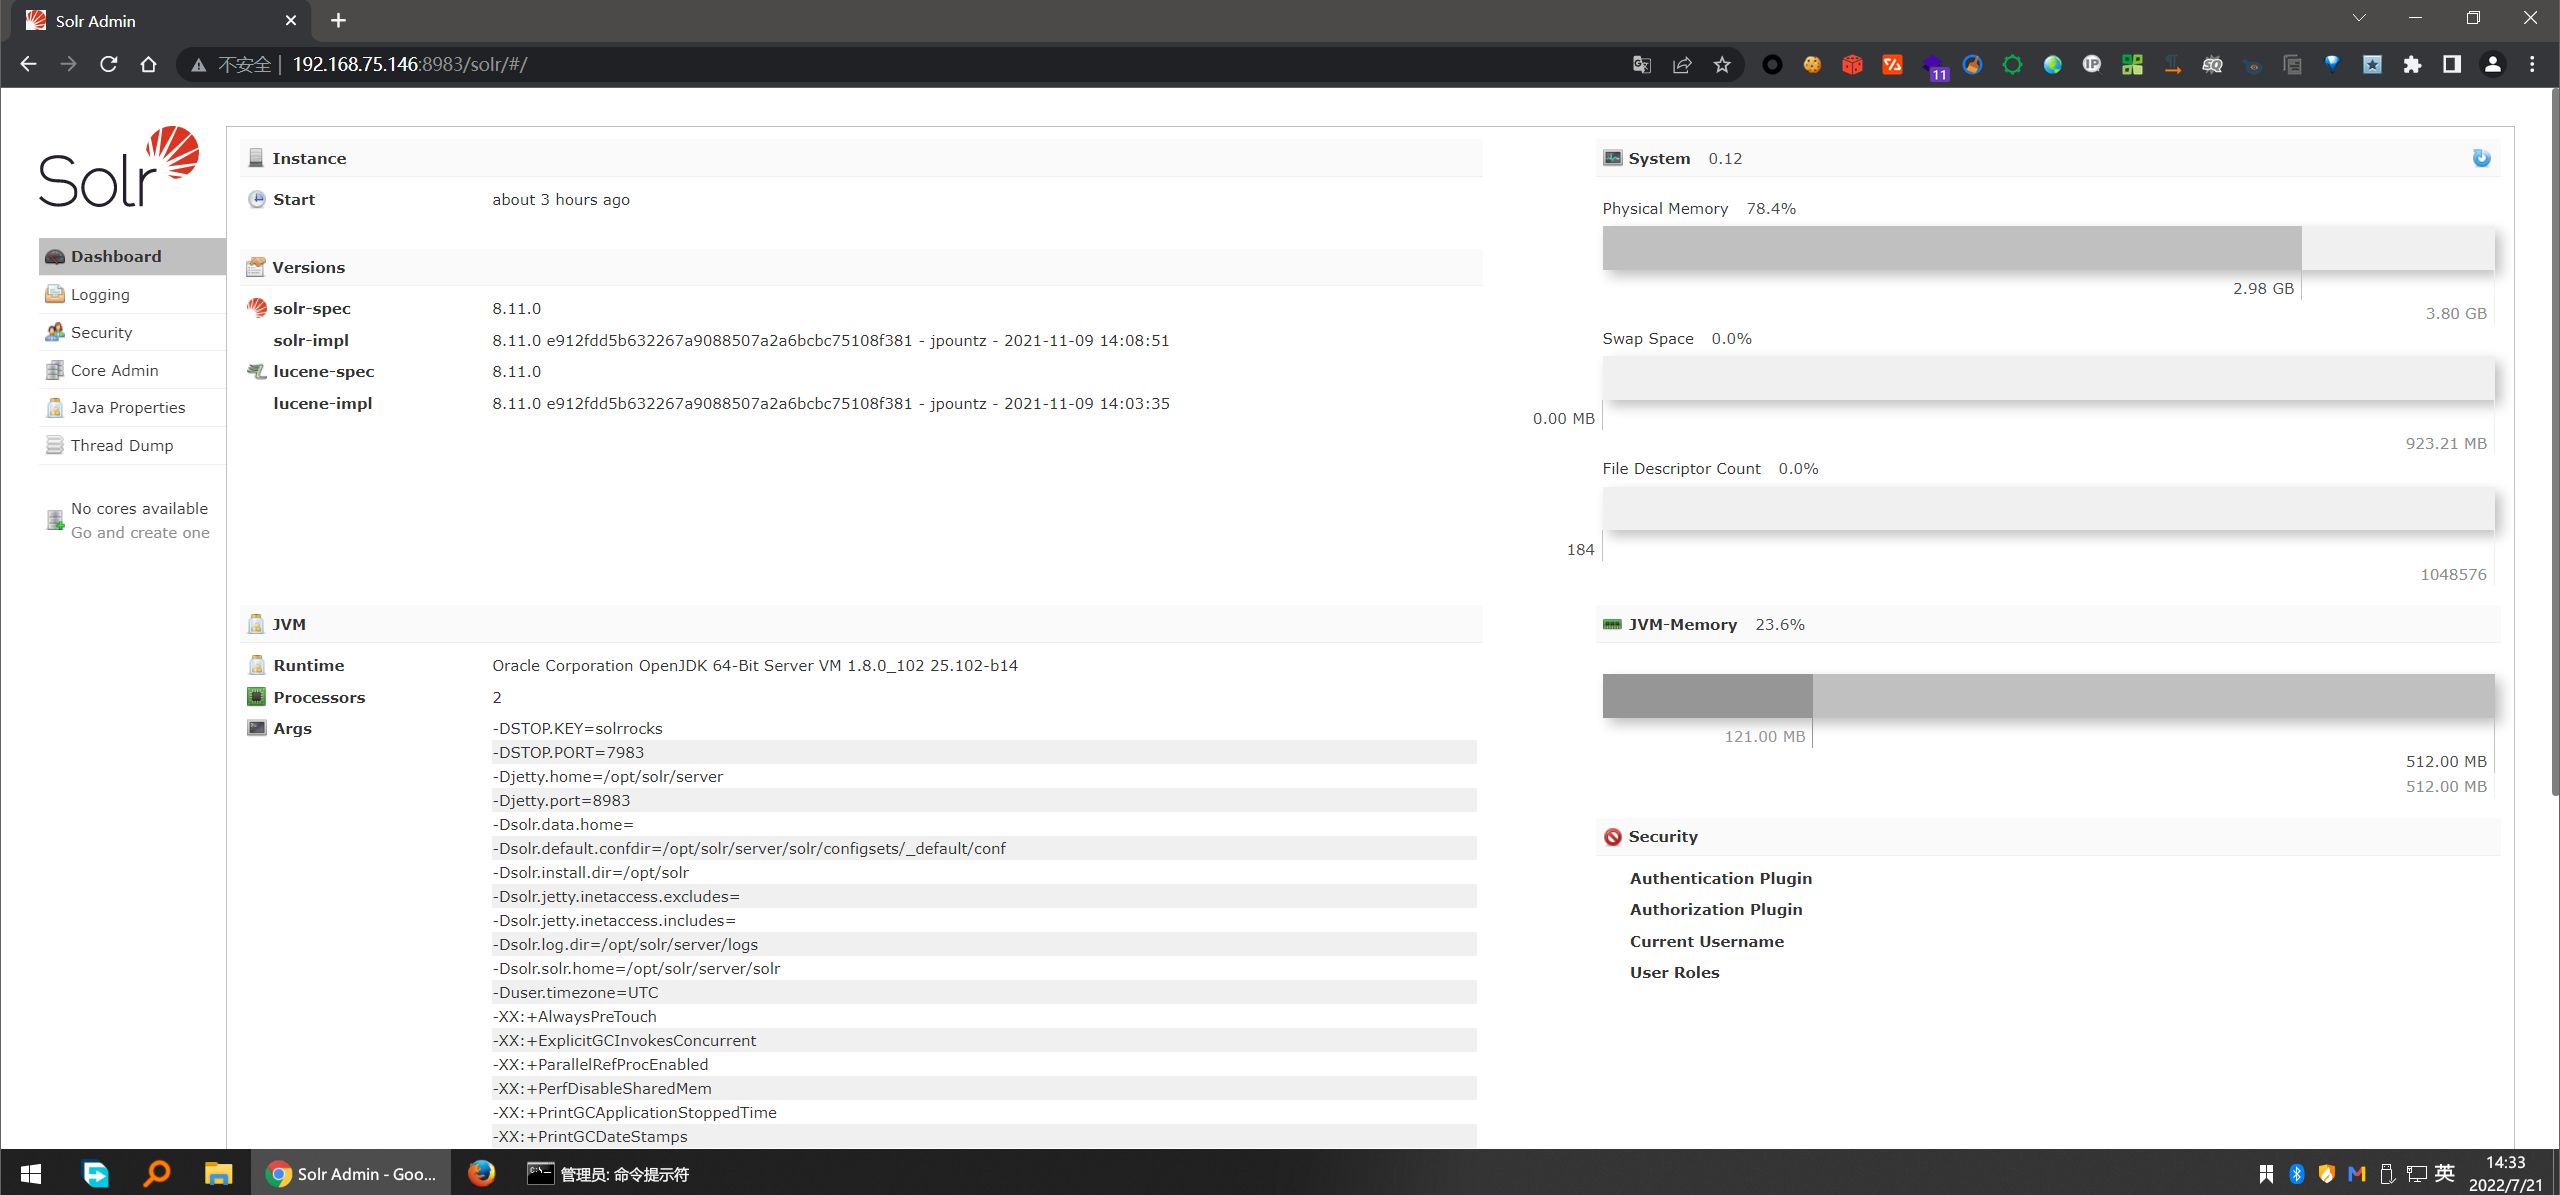
Task: Click the Security sidebar users icon
Action: 55,332
